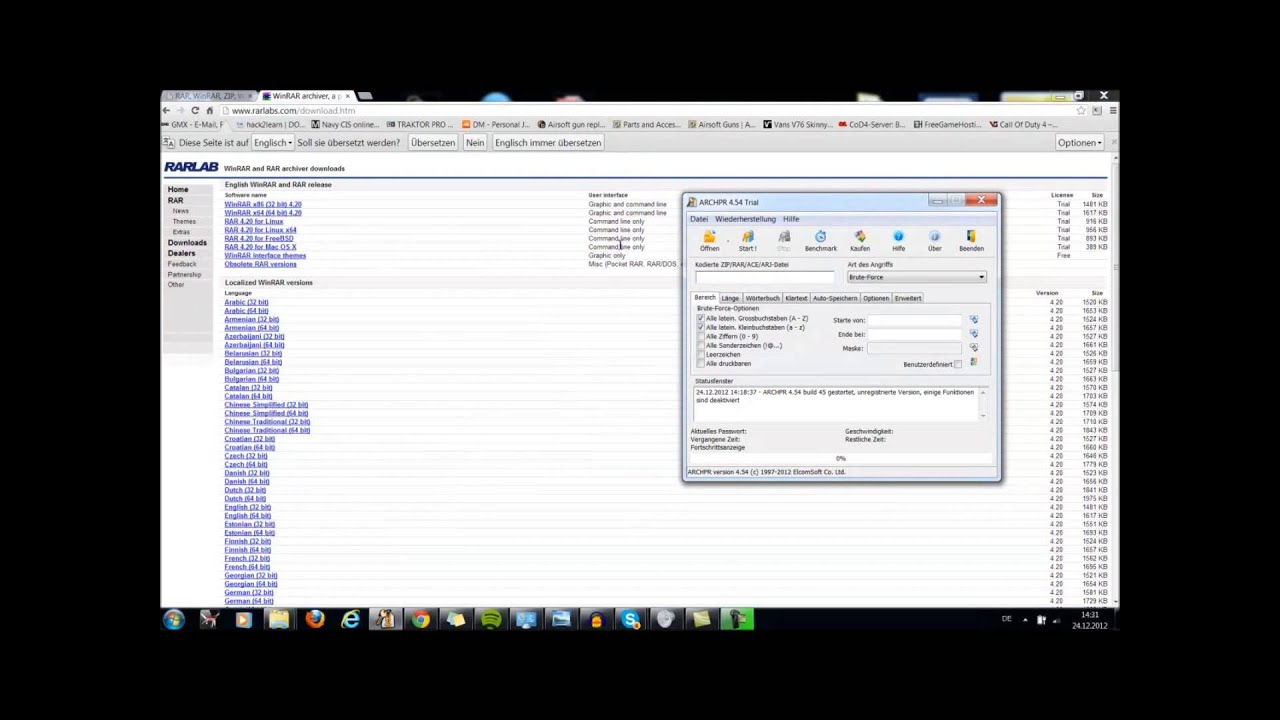
Task: Switch to the Erweitert tab
Action: coord(908,298)
